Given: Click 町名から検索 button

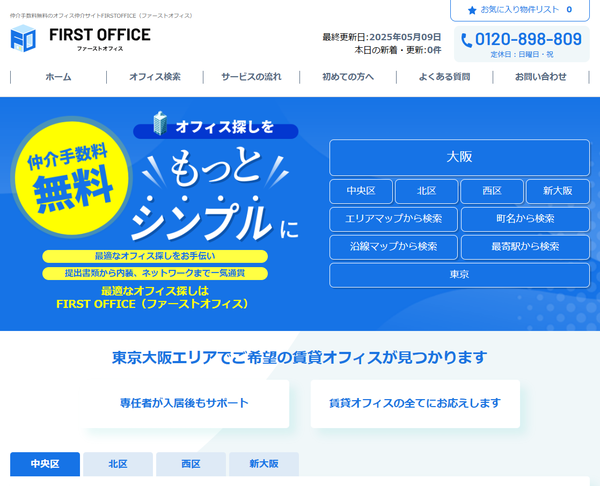Looking at the screenshot, I should 525,219.
